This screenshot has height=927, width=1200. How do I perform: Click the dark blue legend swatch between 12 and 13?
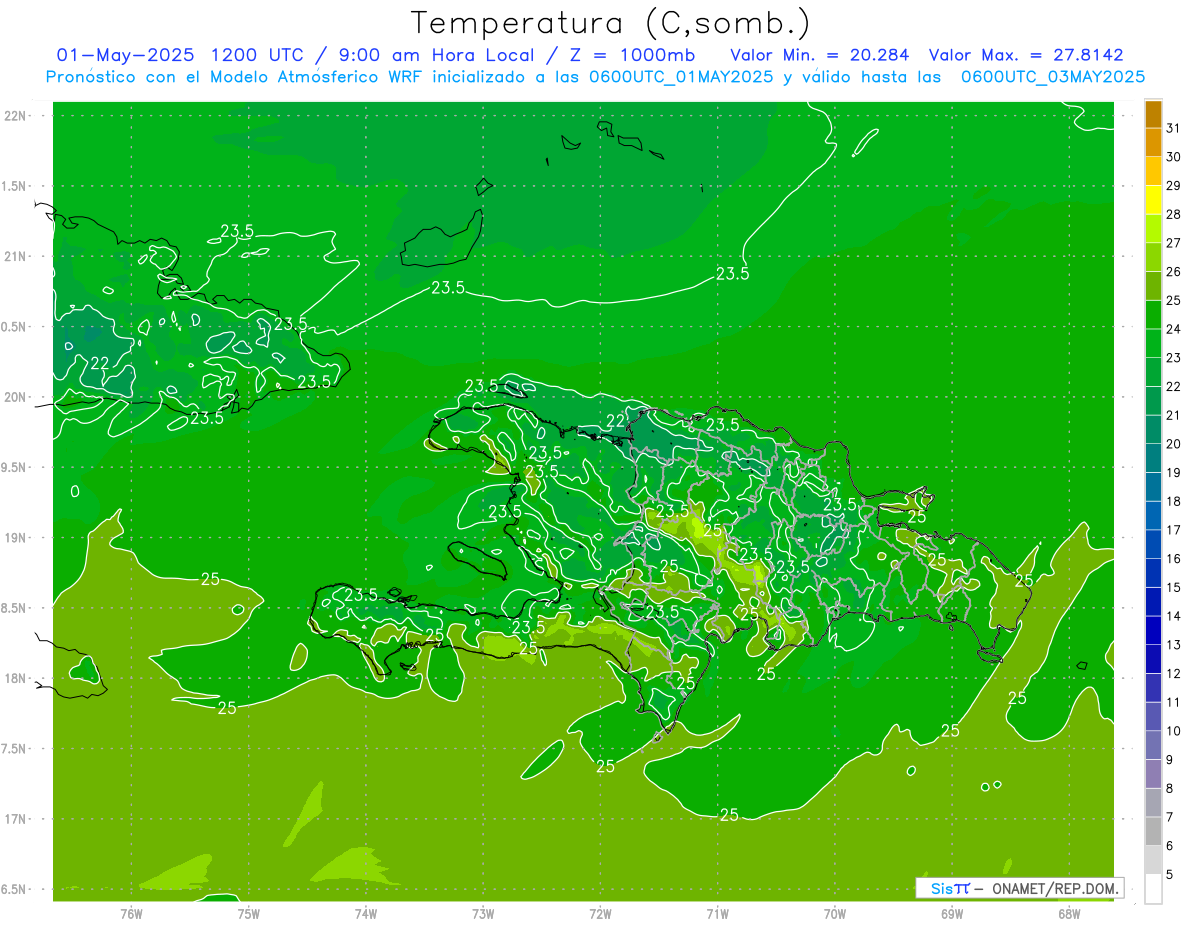point(1153,659)
